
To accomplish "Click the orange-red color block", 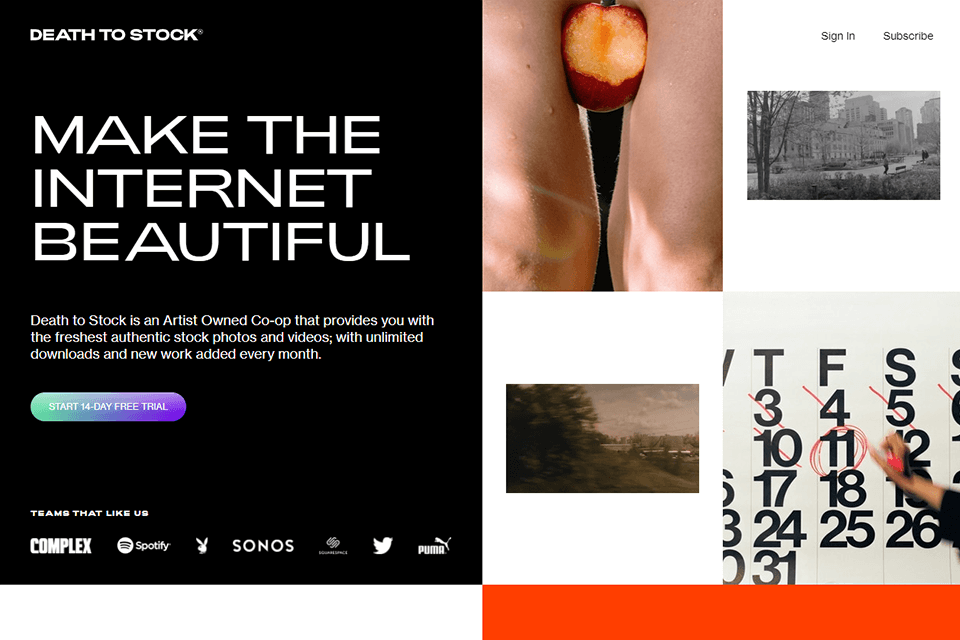I will [721, 612].
